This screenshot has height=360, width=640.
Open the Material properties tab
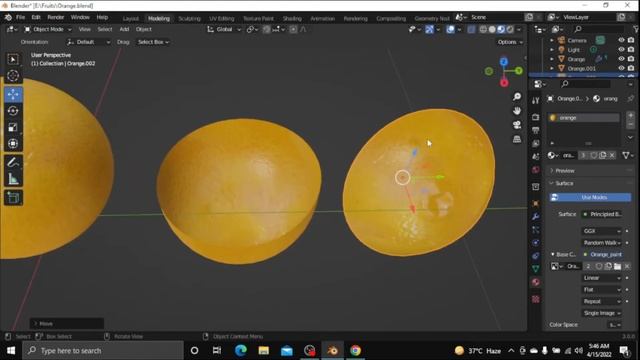(536, 282)
